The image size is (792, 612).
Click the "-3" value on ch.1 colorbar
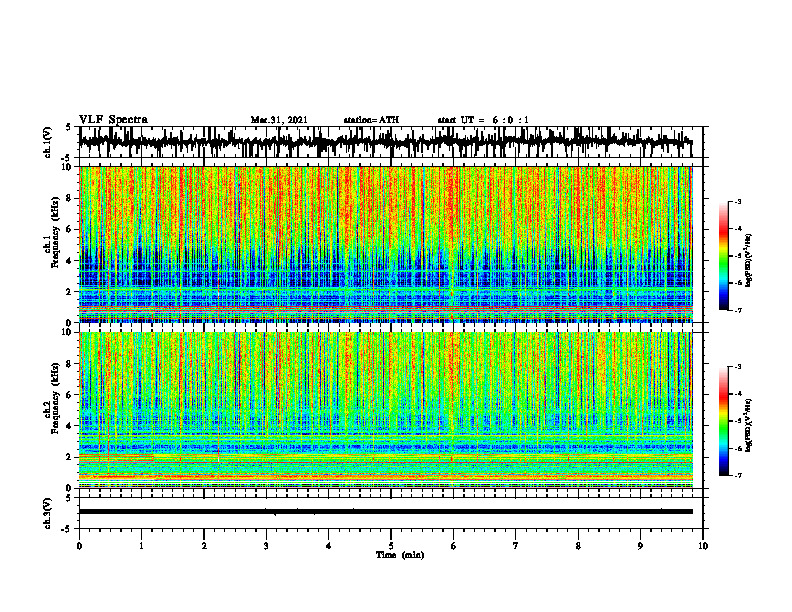click(738, 201)
